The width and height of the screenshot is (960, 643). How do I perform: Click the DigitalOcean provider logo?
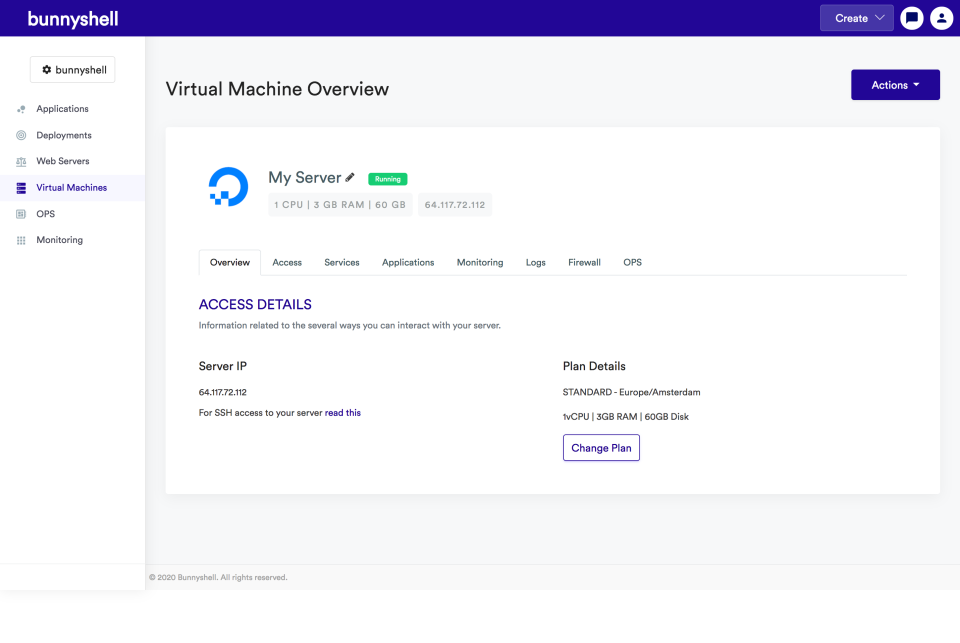pos(228,187)
